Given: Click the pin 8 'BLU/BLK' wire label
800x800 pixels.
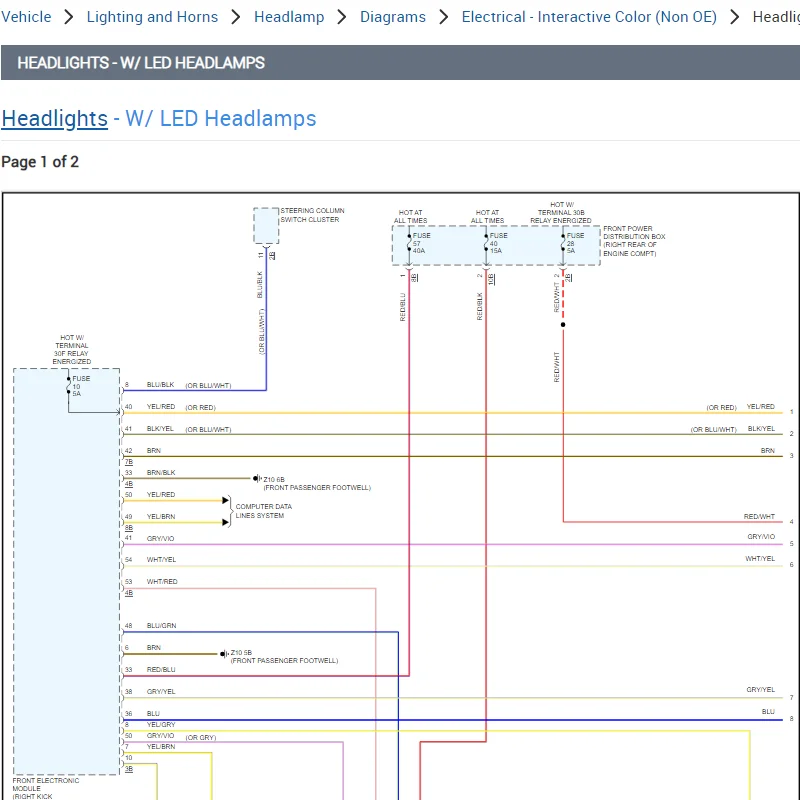Looking at the screenshot, I should pyautogui.click(x=160, y=385).
